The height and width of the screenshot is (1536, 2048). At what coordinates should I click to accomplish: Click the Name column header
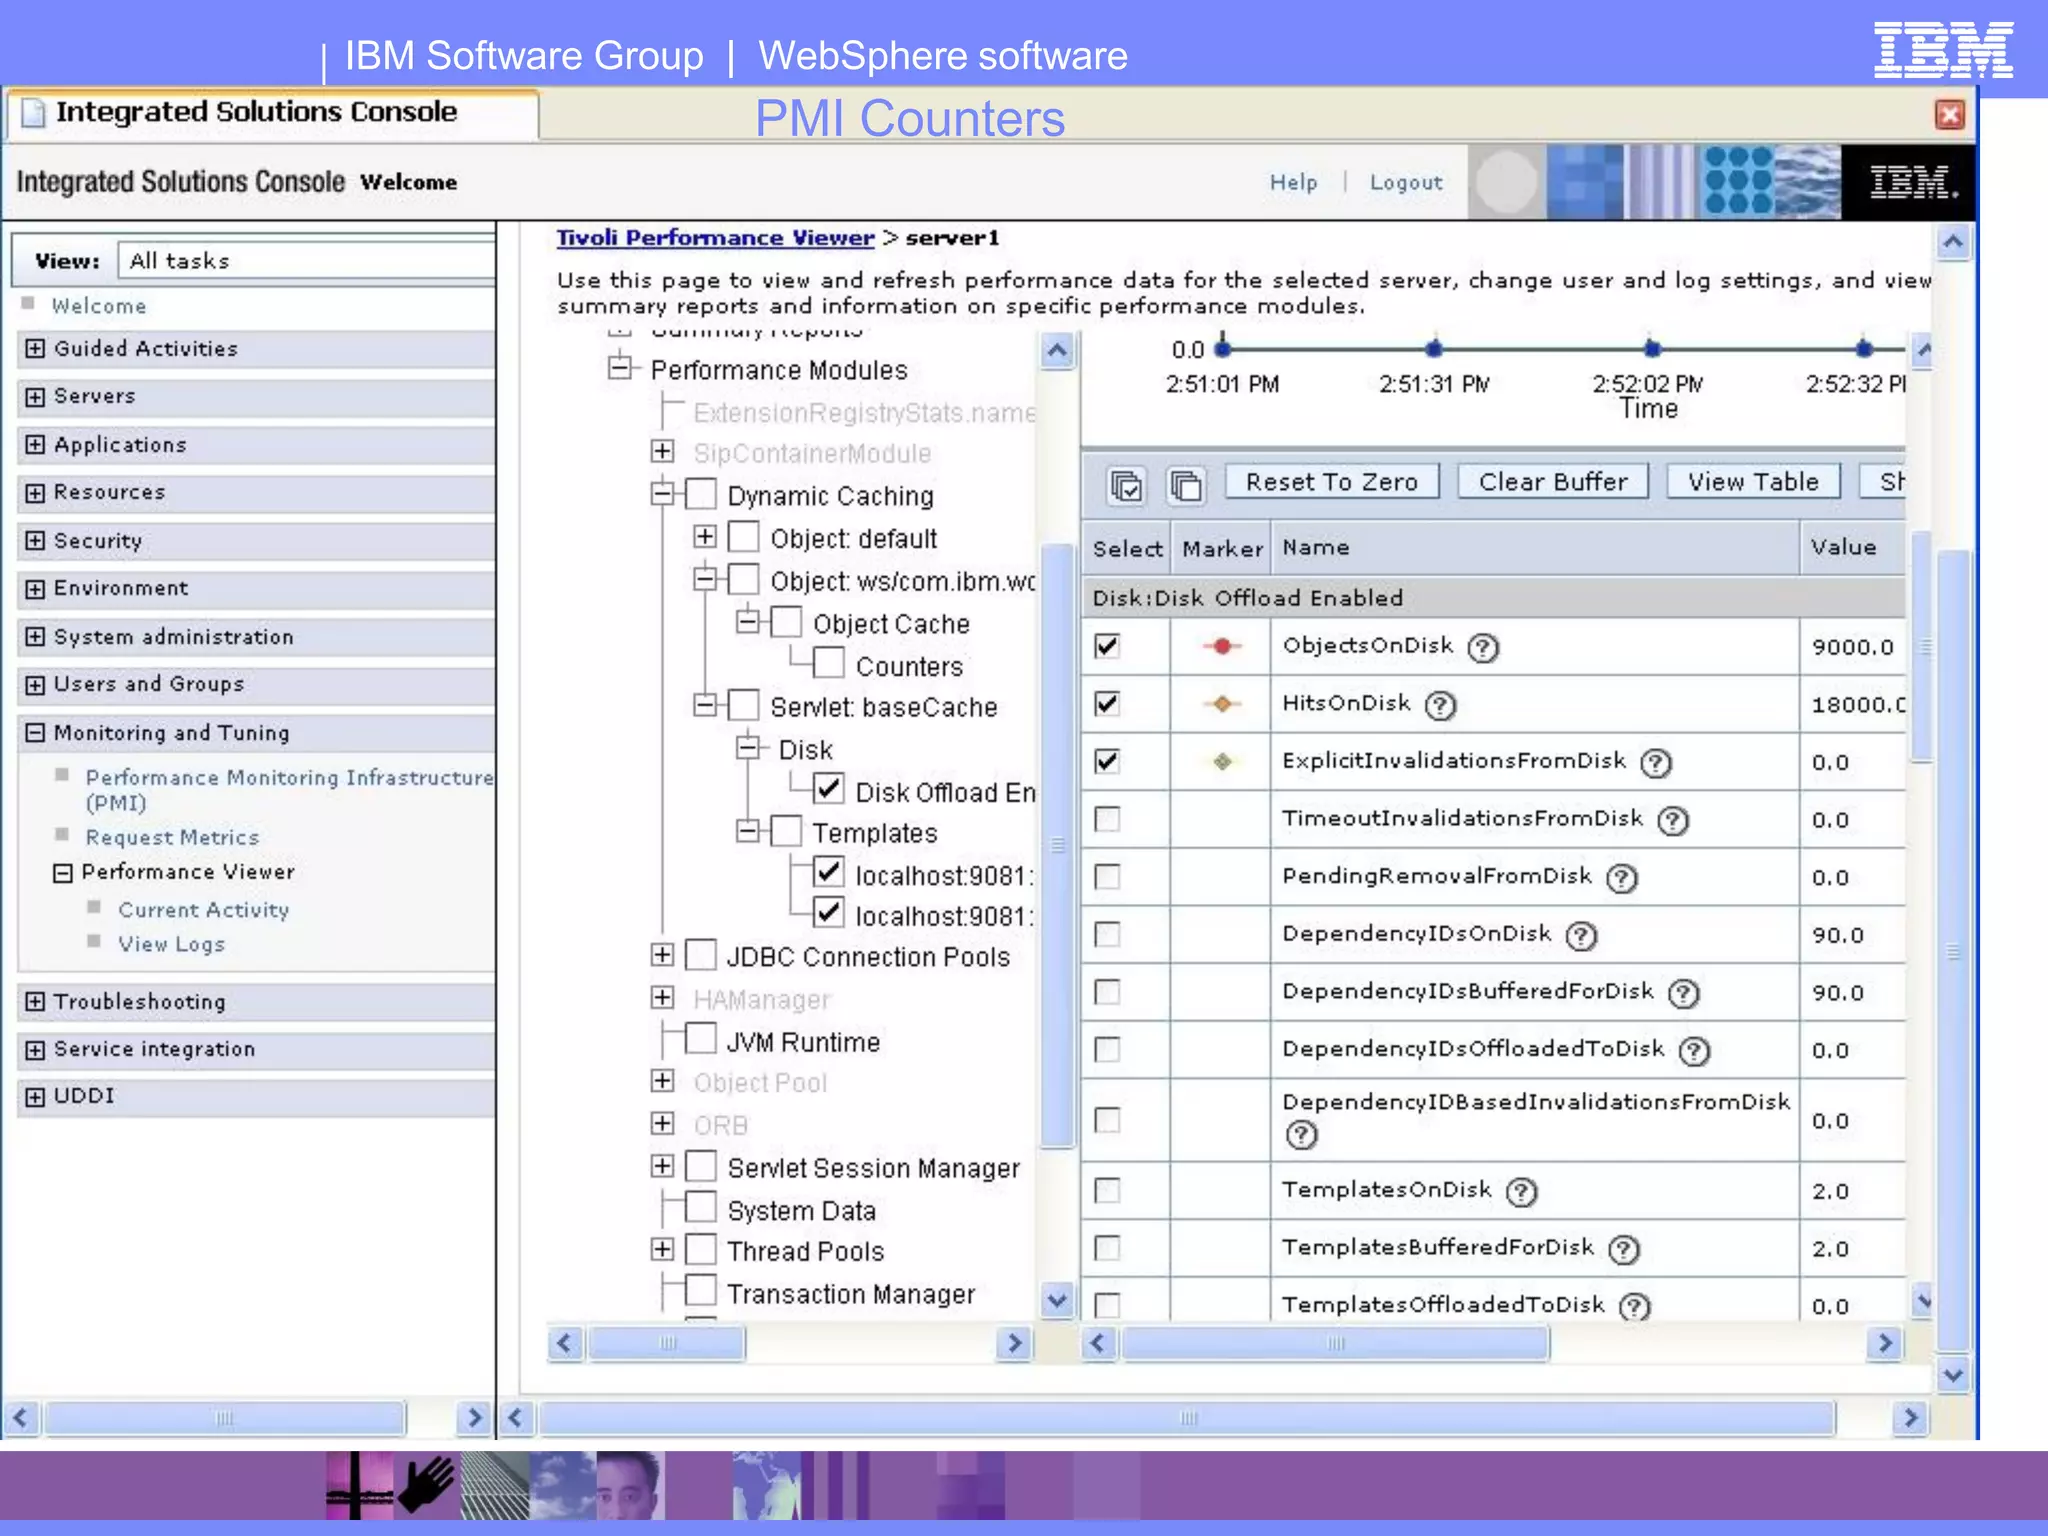click(1535, 548)
